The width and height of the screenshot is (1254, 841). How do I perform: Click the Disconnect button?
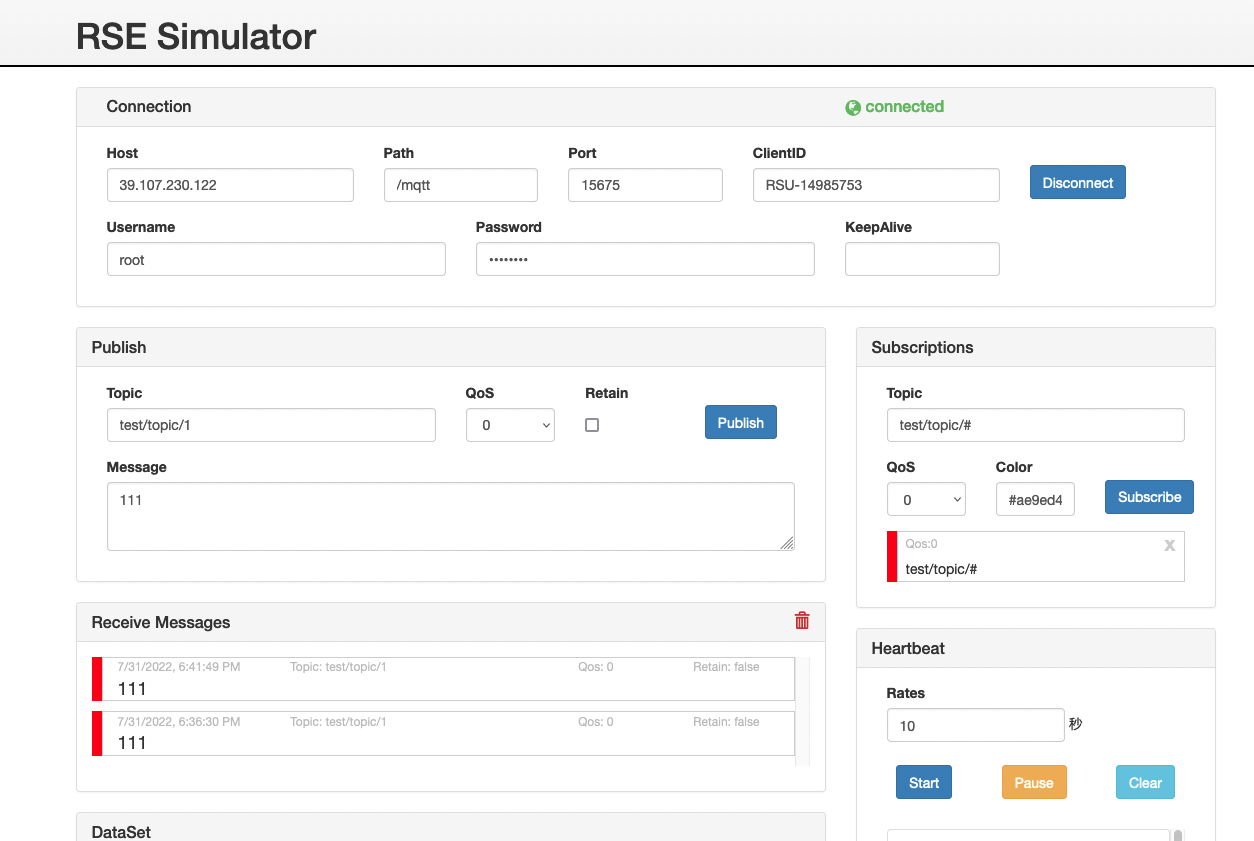coord(1077,182)
